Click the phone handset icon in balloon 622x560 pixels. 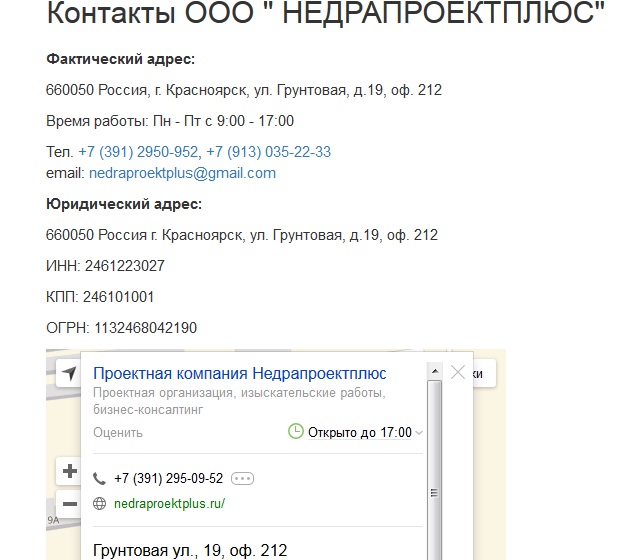(x=99, y=478)
